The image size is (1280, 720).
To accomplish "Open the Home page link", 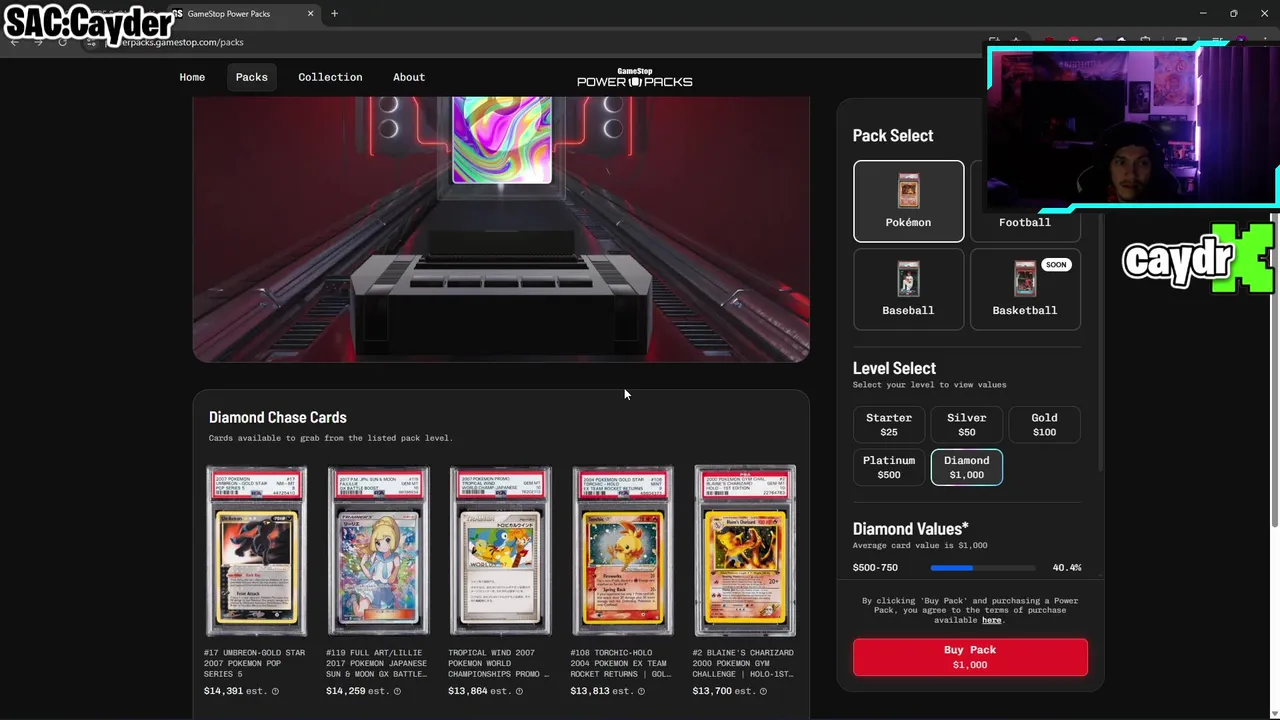I will coord(192,77).
